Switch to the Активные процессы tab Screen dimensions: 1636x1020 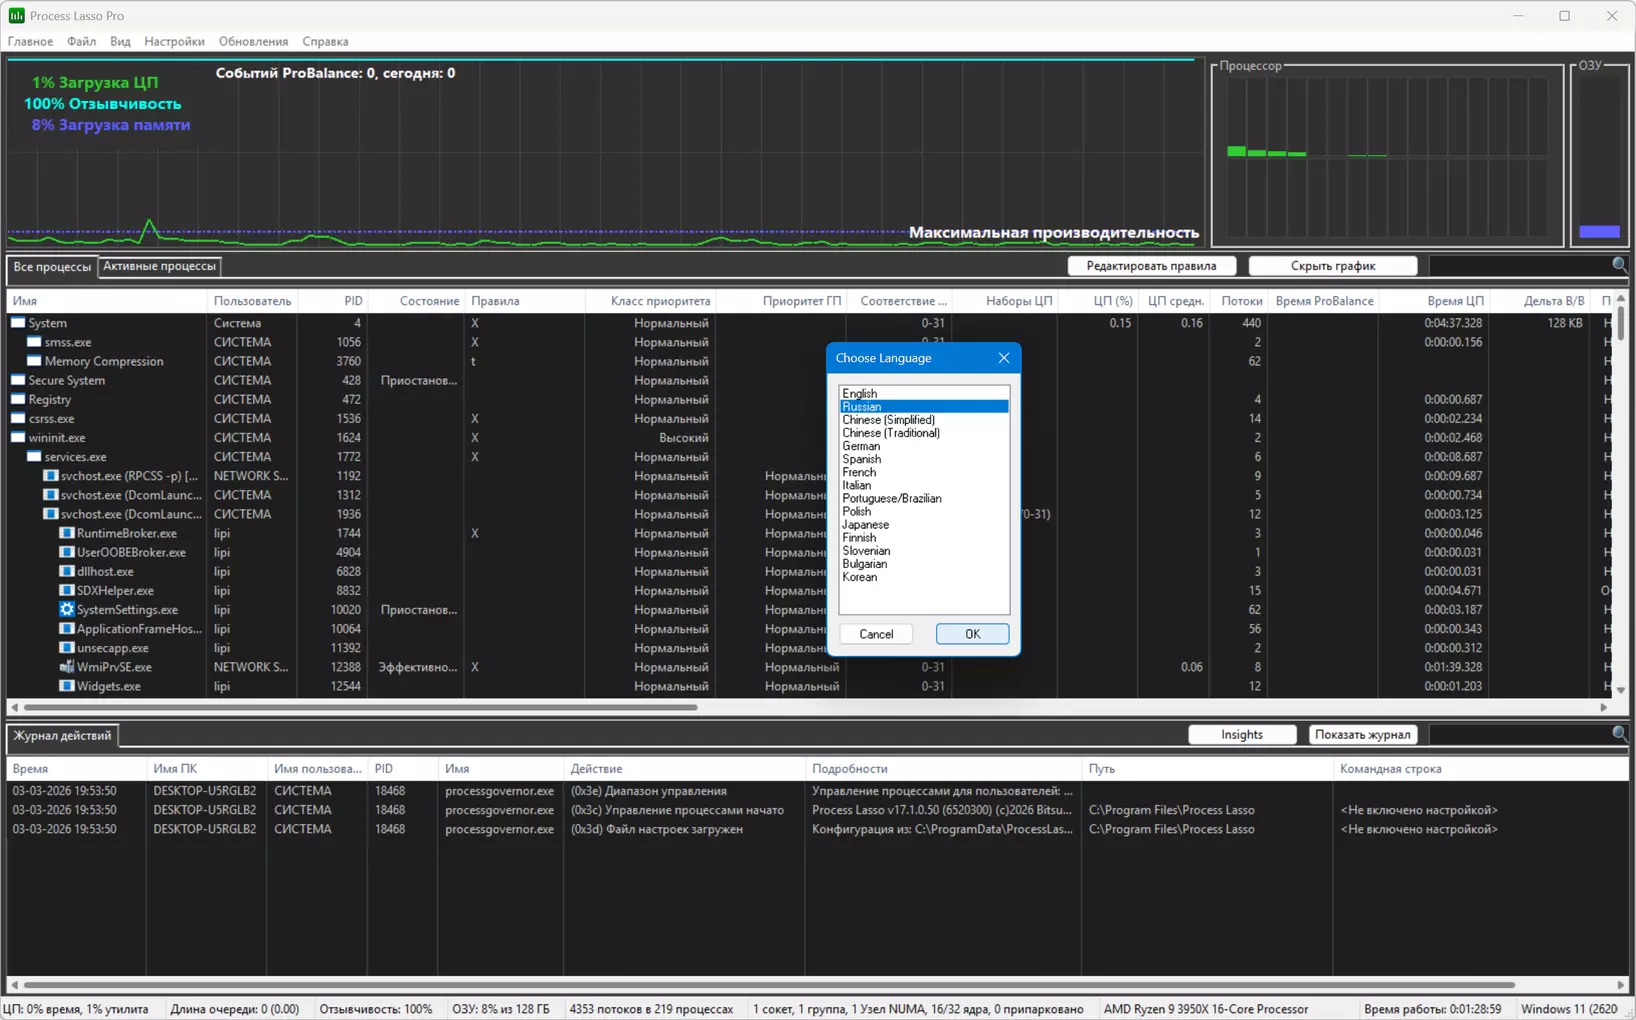tap(159, 266)
